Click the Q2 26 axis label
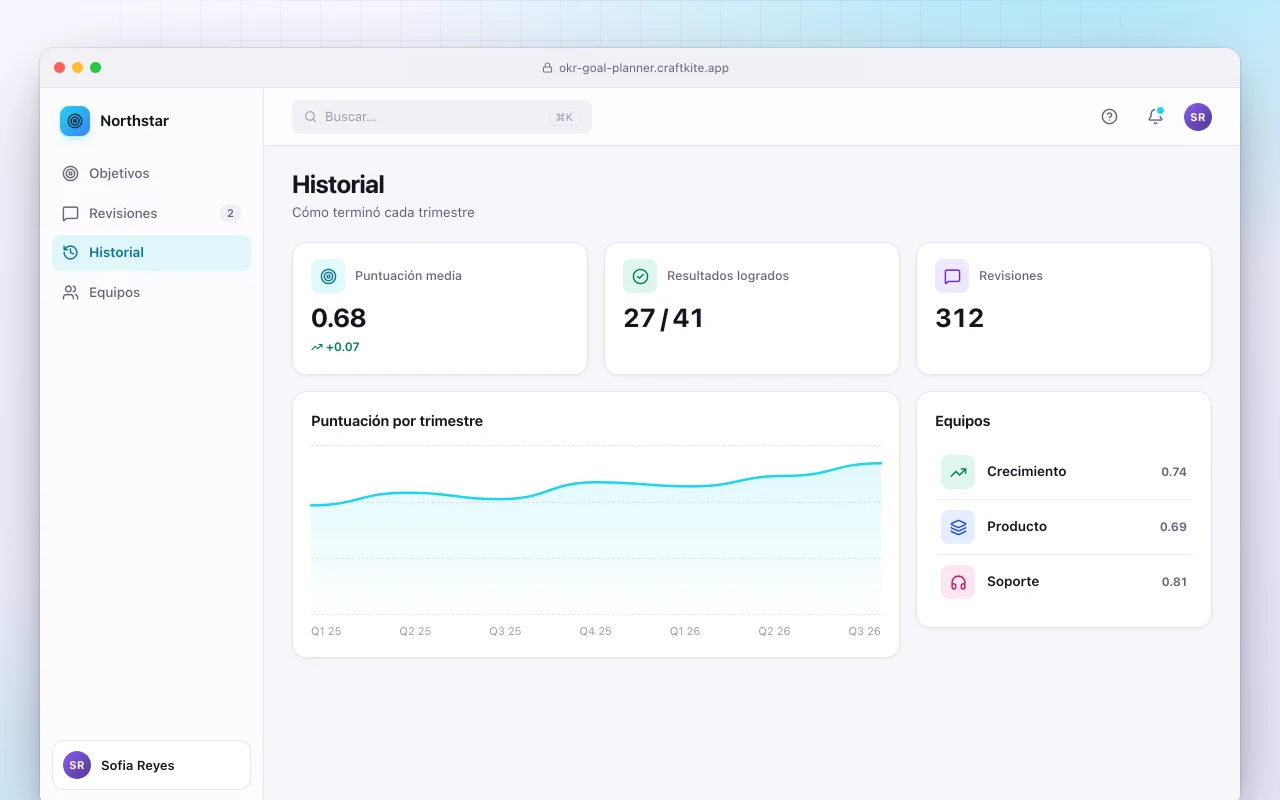The width and height of the screenshot is (1280, 800). tap(774, 632)
